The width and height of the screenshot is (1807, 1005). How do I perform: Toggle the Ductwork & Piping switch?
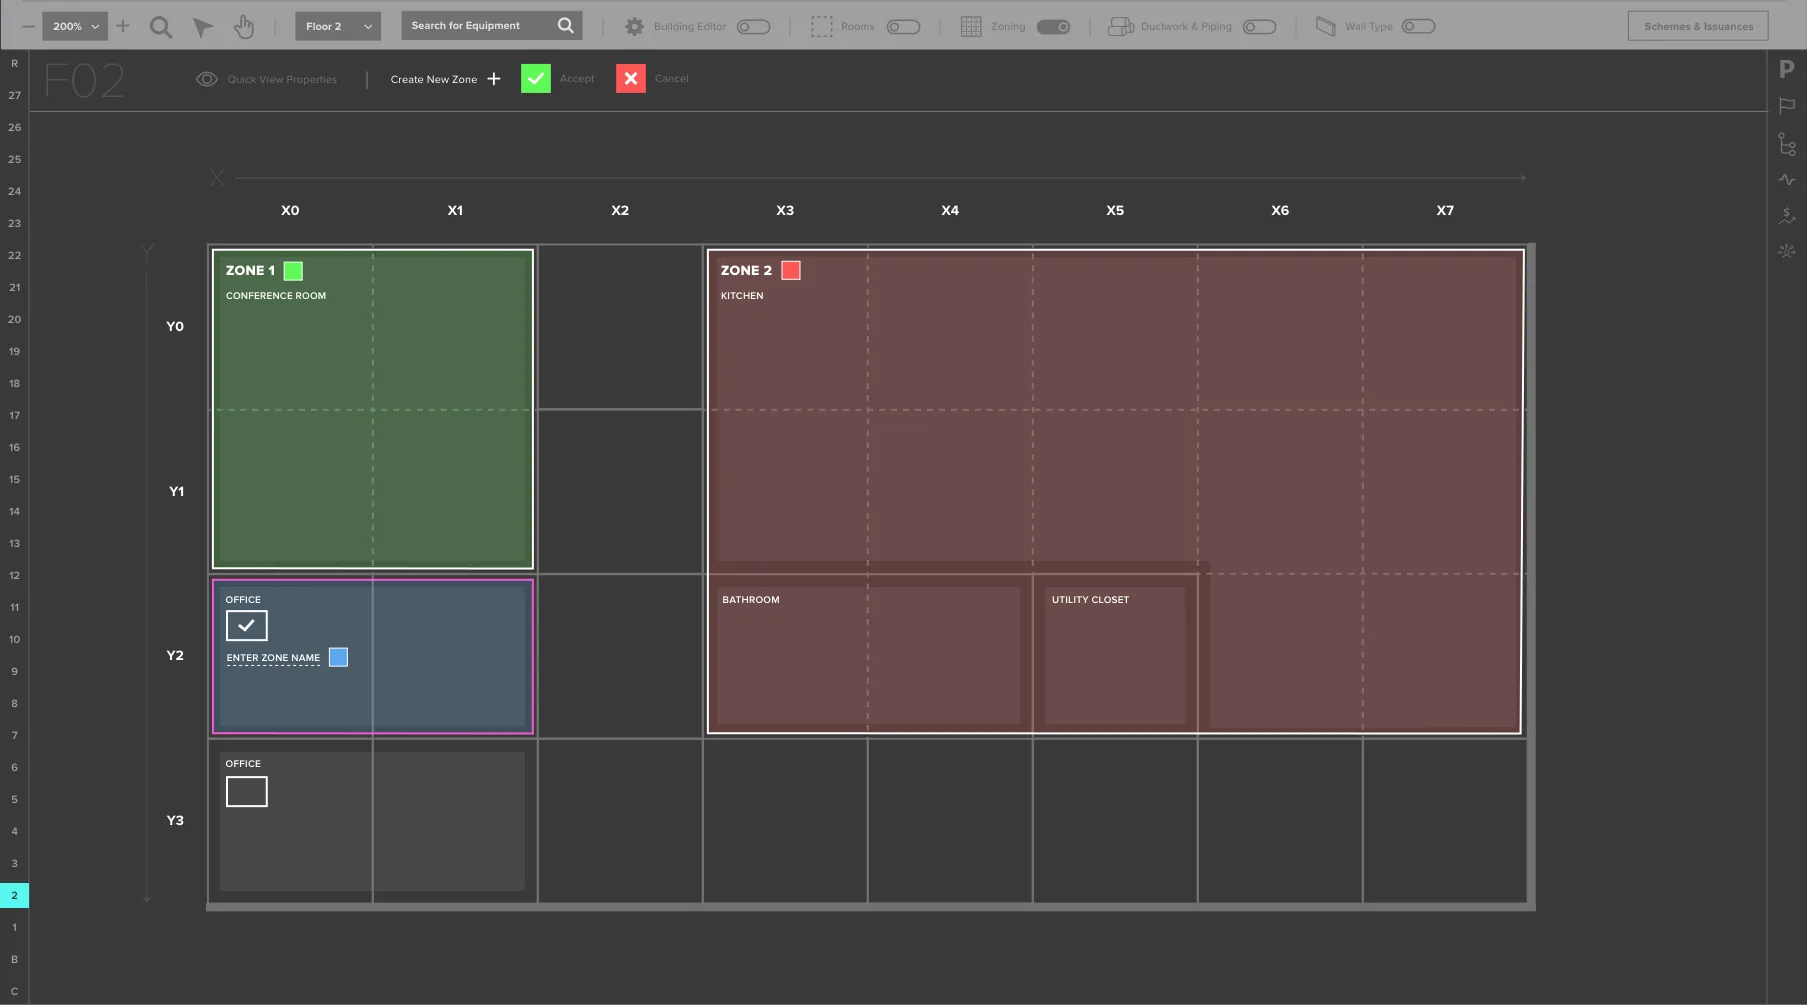1260,27
